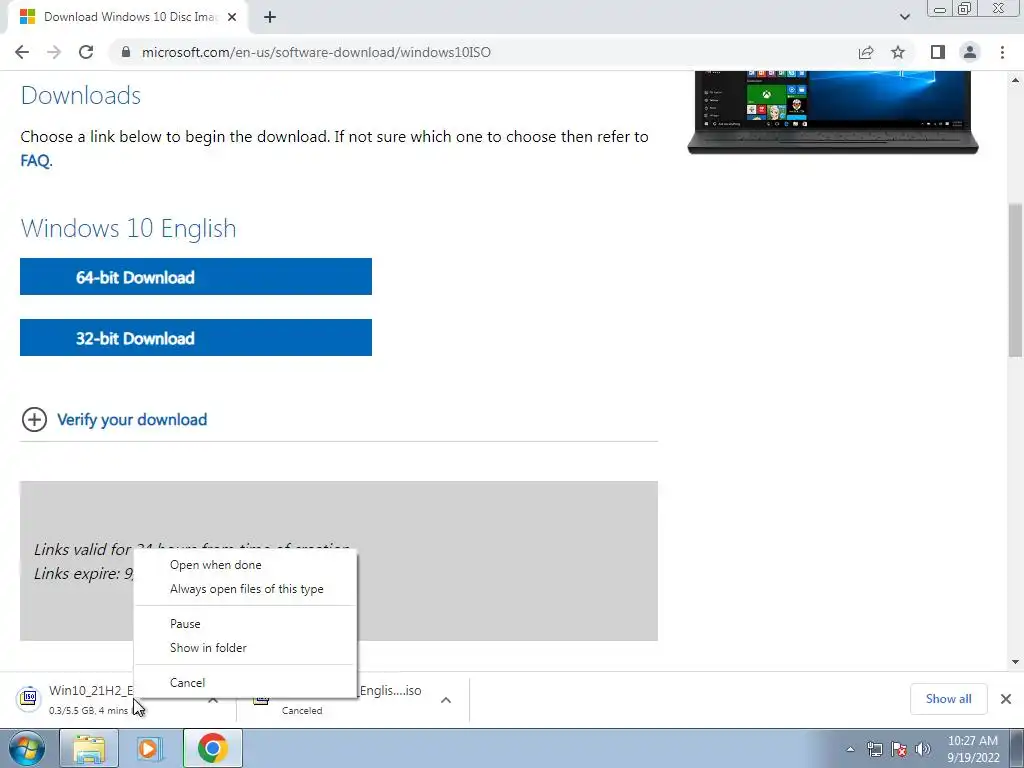Image resolution: width=1024 pixels, height=768 pixels.
Task: Click the Downloads heading
Action: 81,95
